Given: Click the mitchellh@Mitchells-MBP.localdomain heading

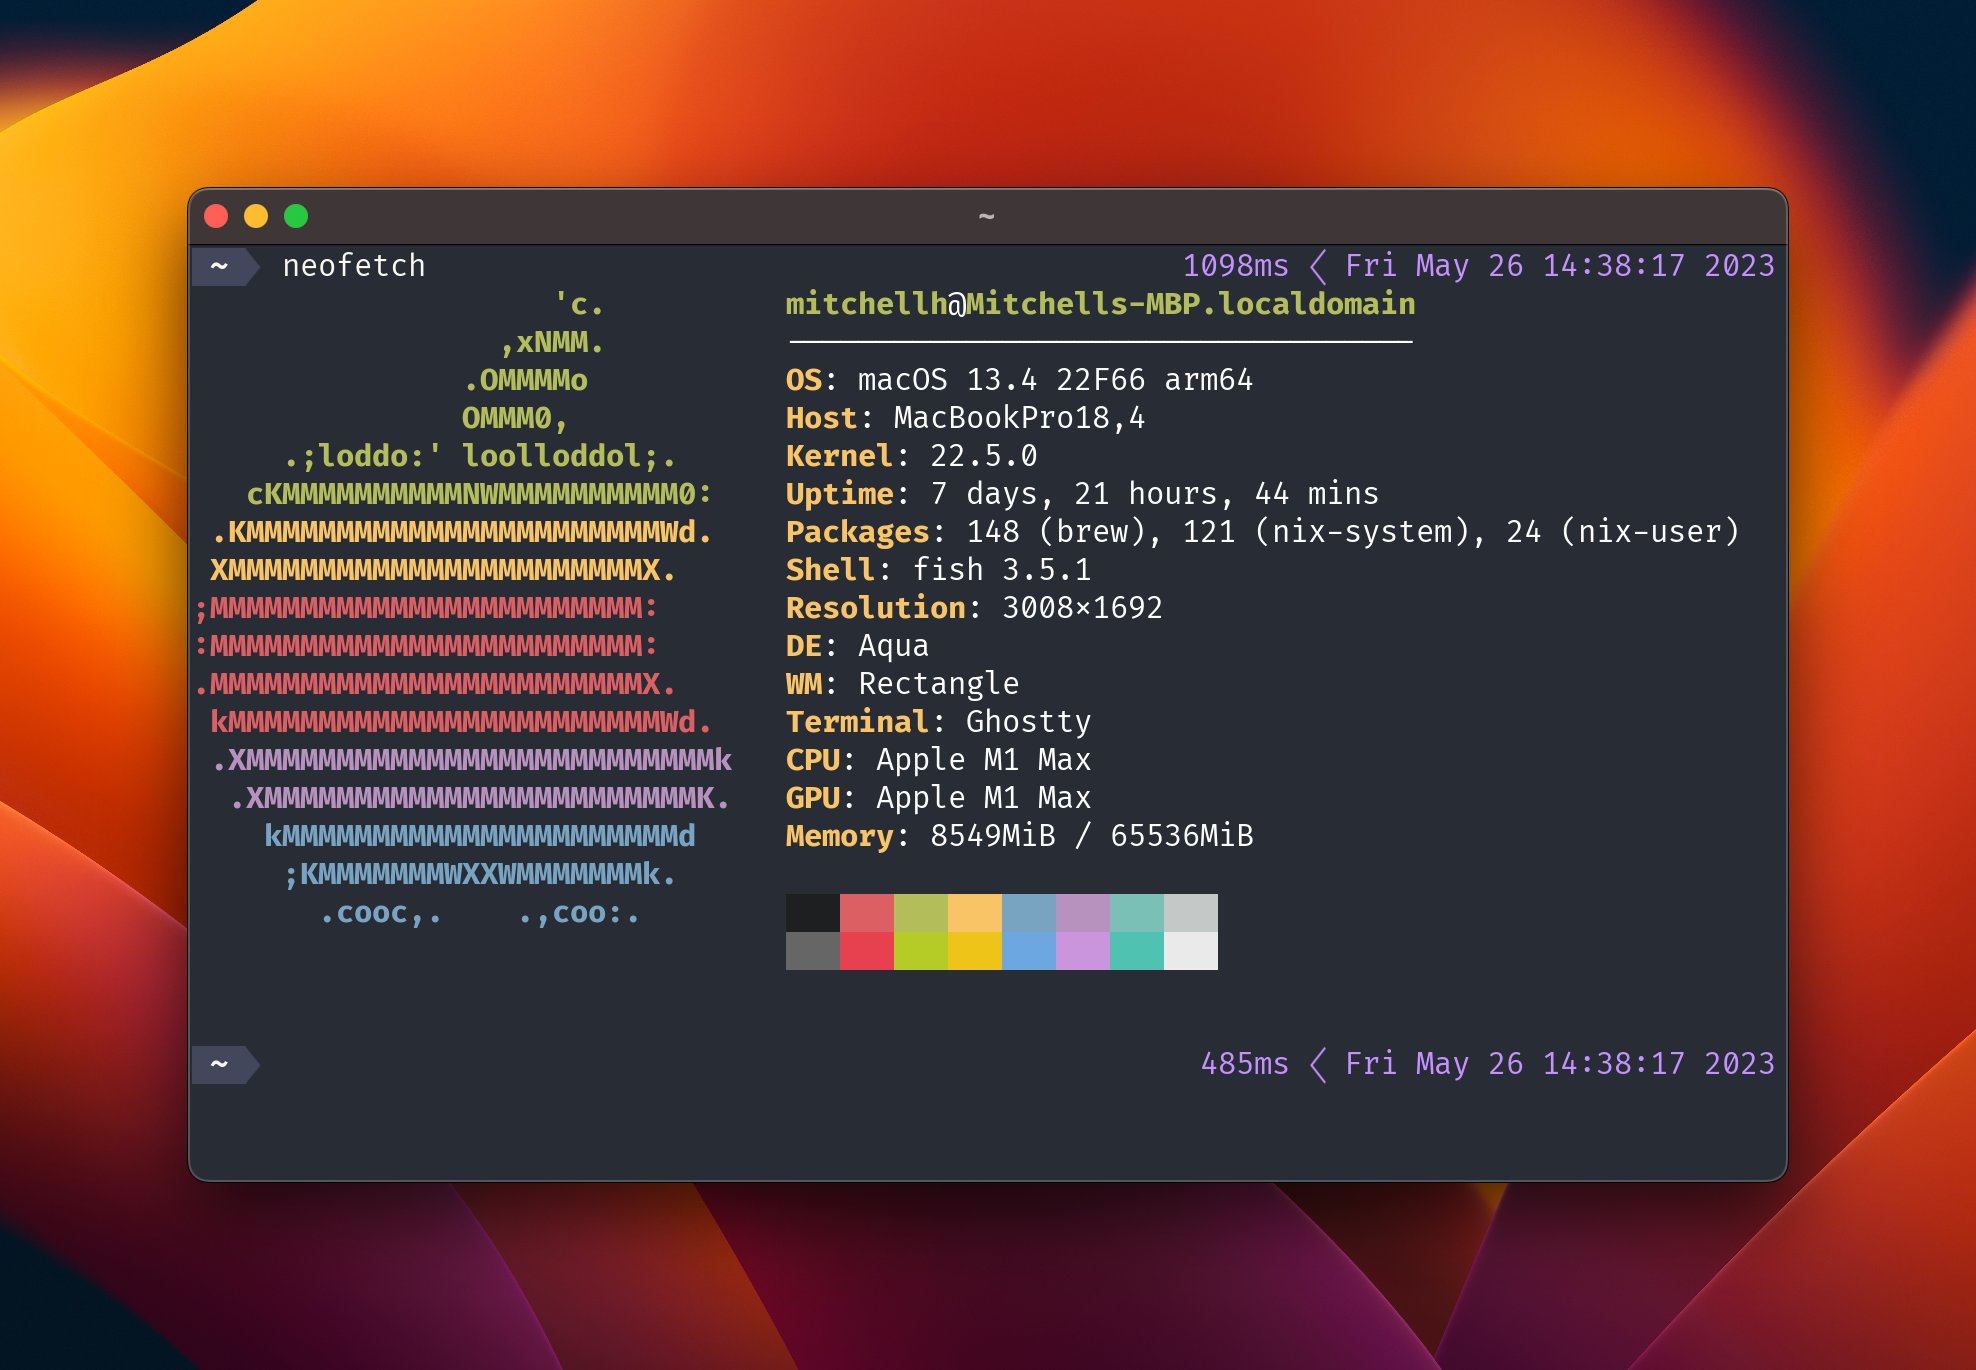Looking at the screenshot, I should pos(1100,304).
